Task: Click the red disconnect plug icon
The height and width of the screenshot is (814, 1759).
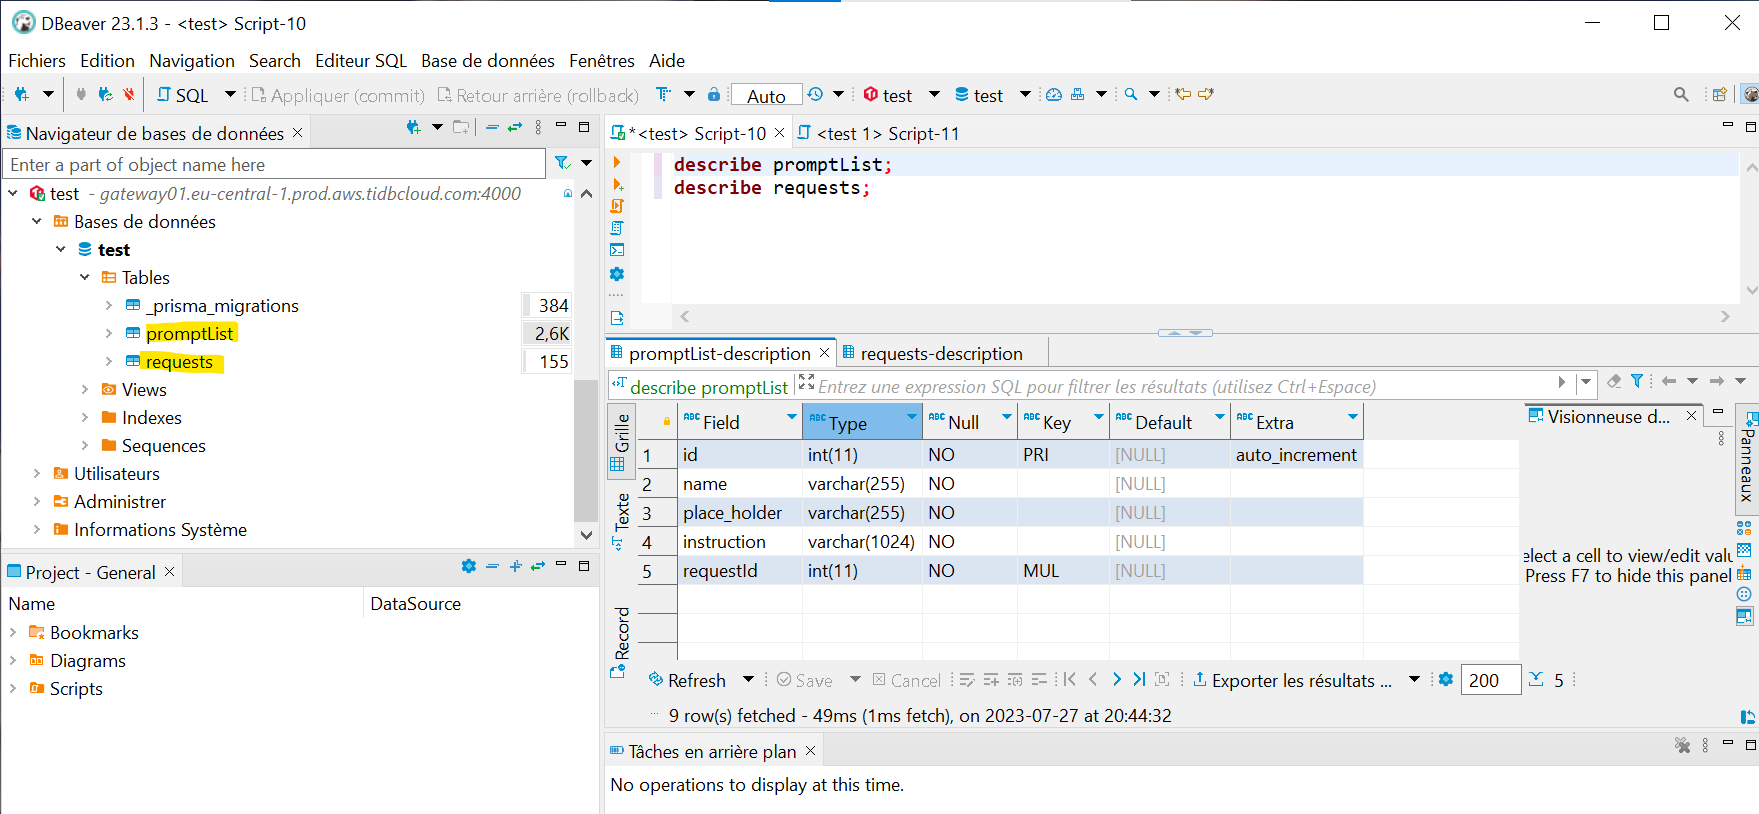Action: pyautogui.click(x=129, y=94)
